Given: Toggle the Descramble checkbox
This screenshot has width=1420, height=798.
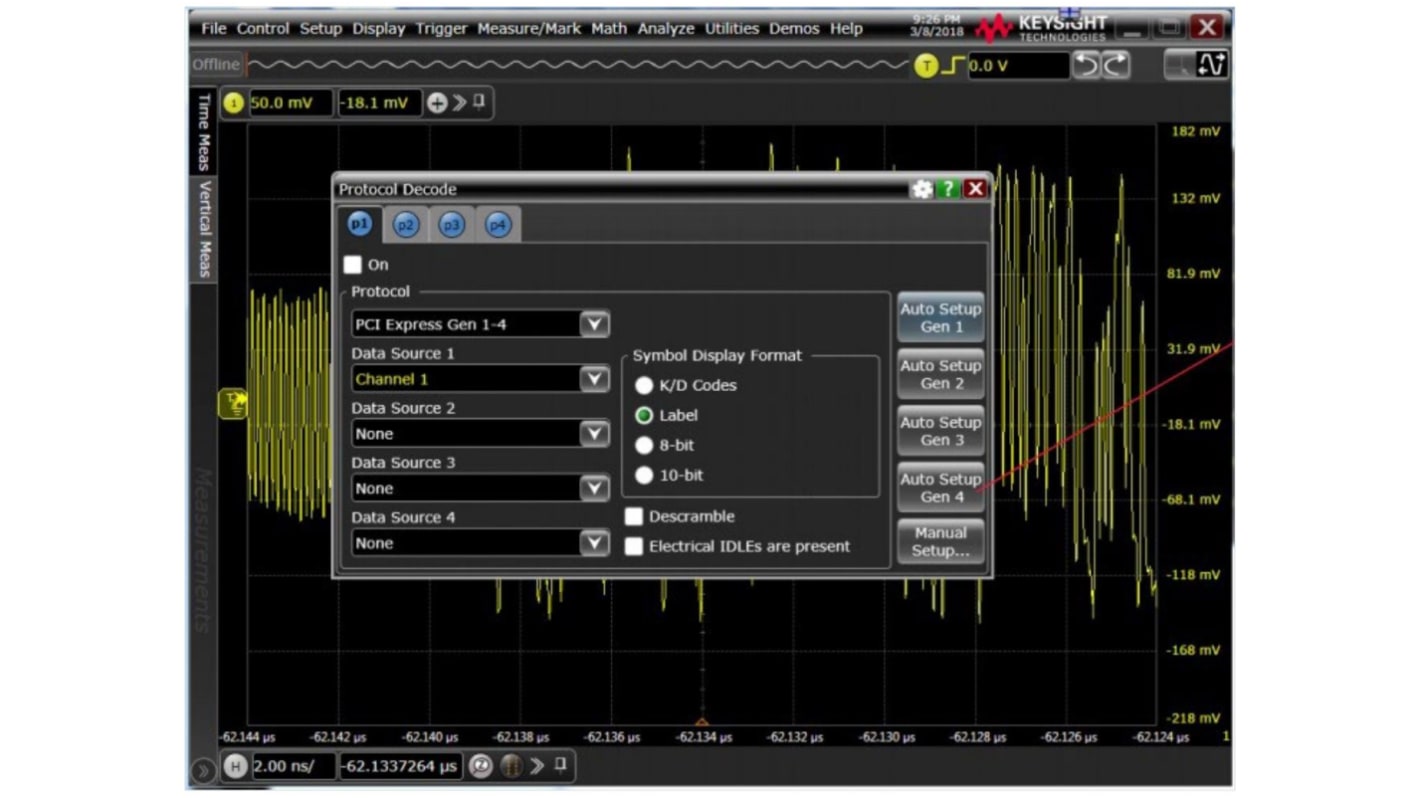Looking at the screenshot, I should coord(633,517).
